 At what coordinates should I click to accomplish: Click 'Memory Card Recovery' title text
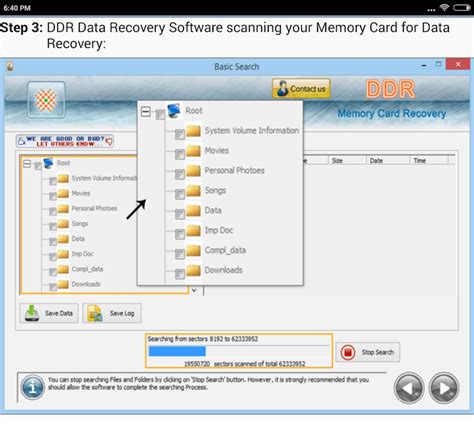click(392, 113)
